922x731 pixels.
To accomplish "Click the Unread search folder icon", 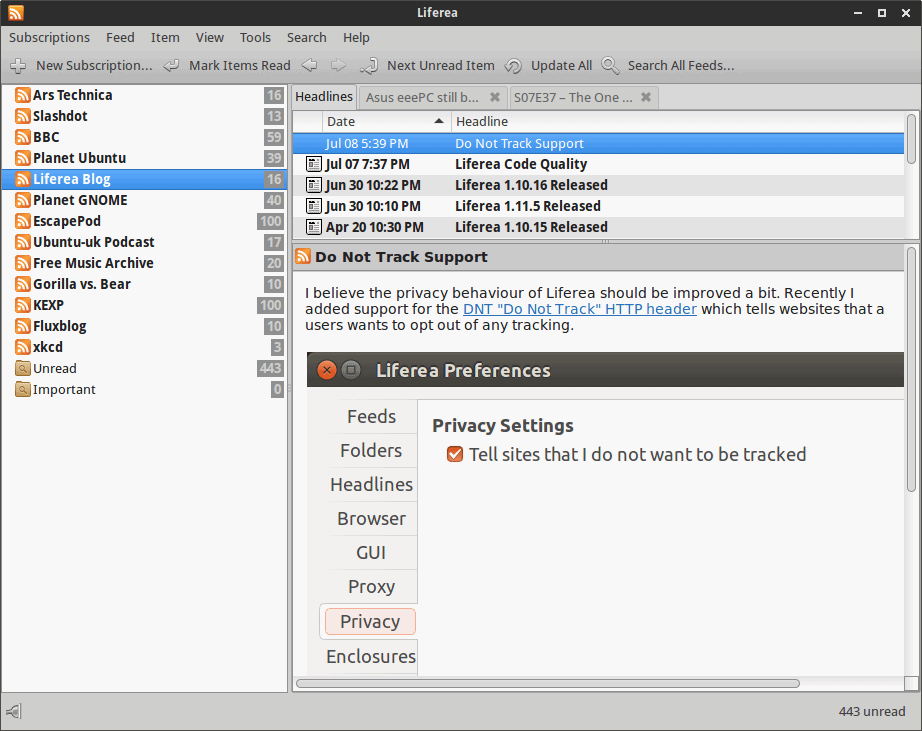I will tap(23, 369).
